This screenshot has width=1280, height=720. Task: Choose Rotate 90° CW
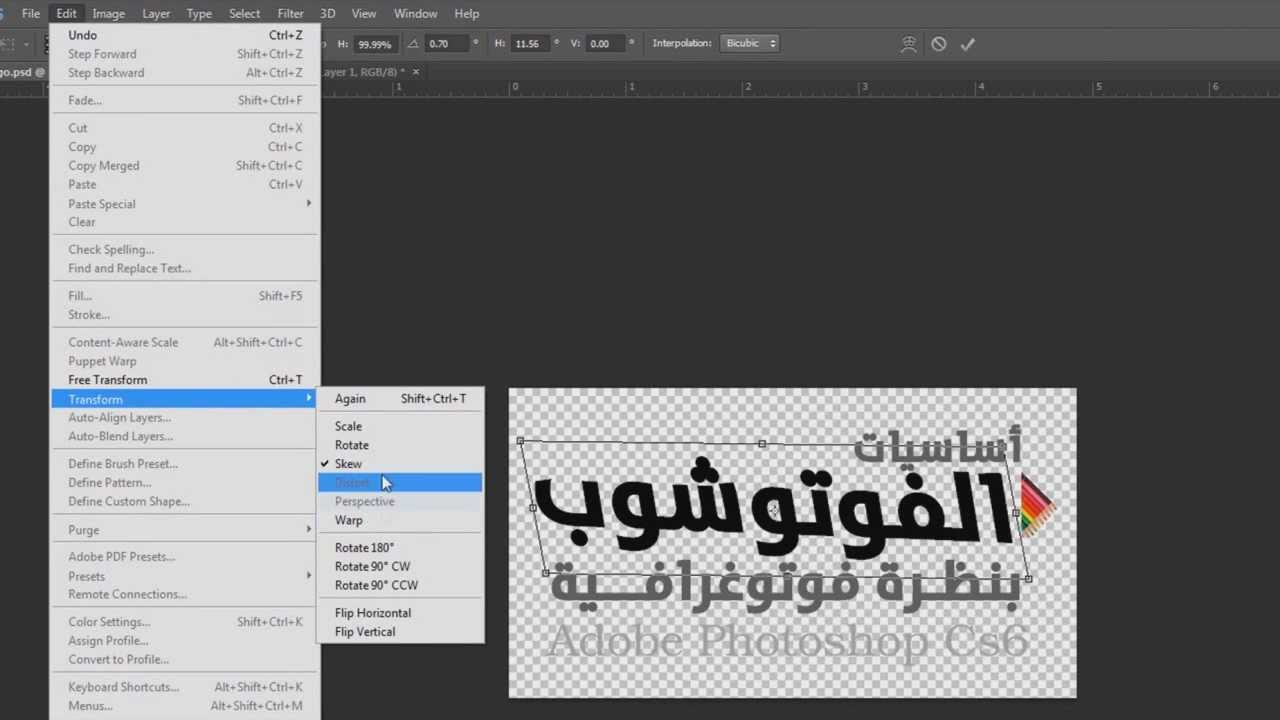pos(400,567)
